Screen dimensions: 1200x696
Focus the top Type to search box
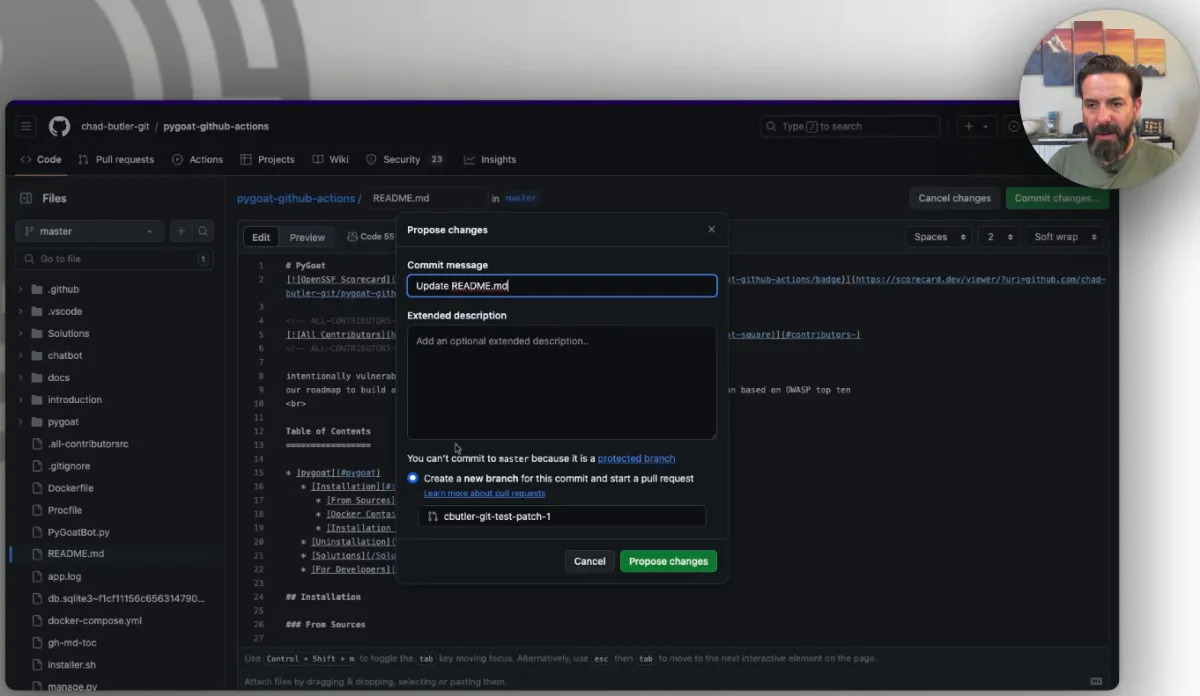(x=850, y=127)
